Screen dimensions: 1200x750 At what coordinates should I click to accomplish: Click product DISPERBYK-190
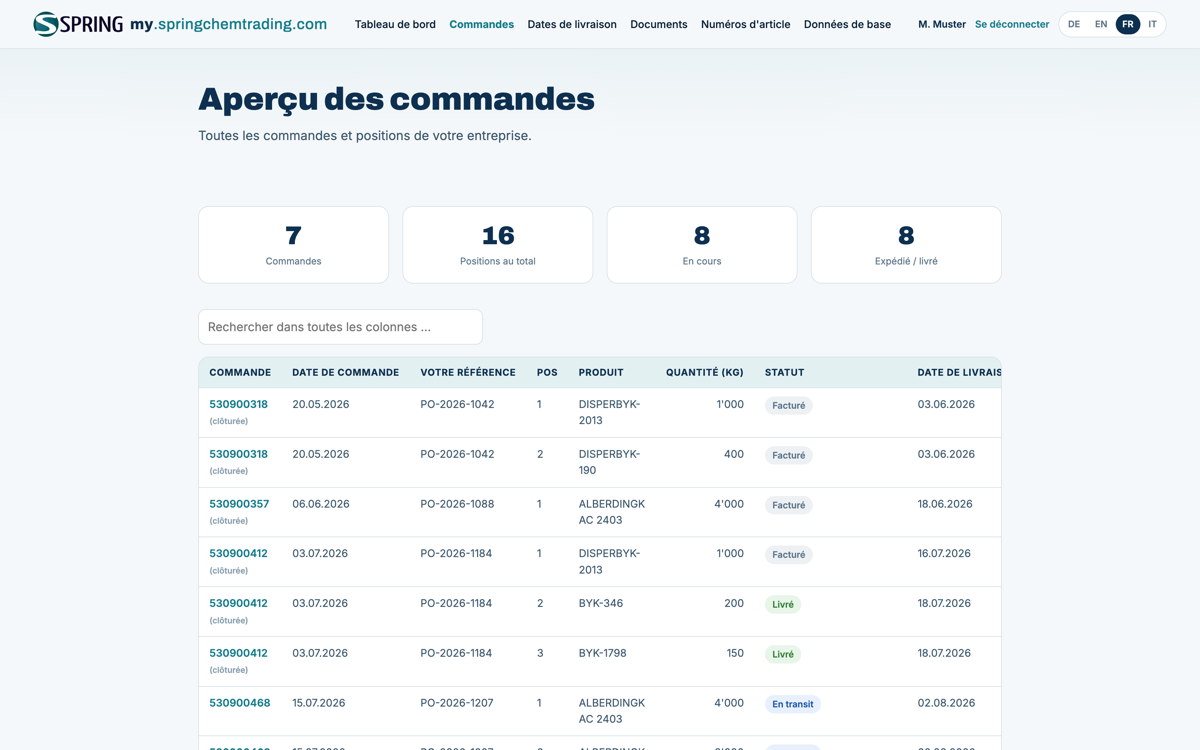click(609, 462)
